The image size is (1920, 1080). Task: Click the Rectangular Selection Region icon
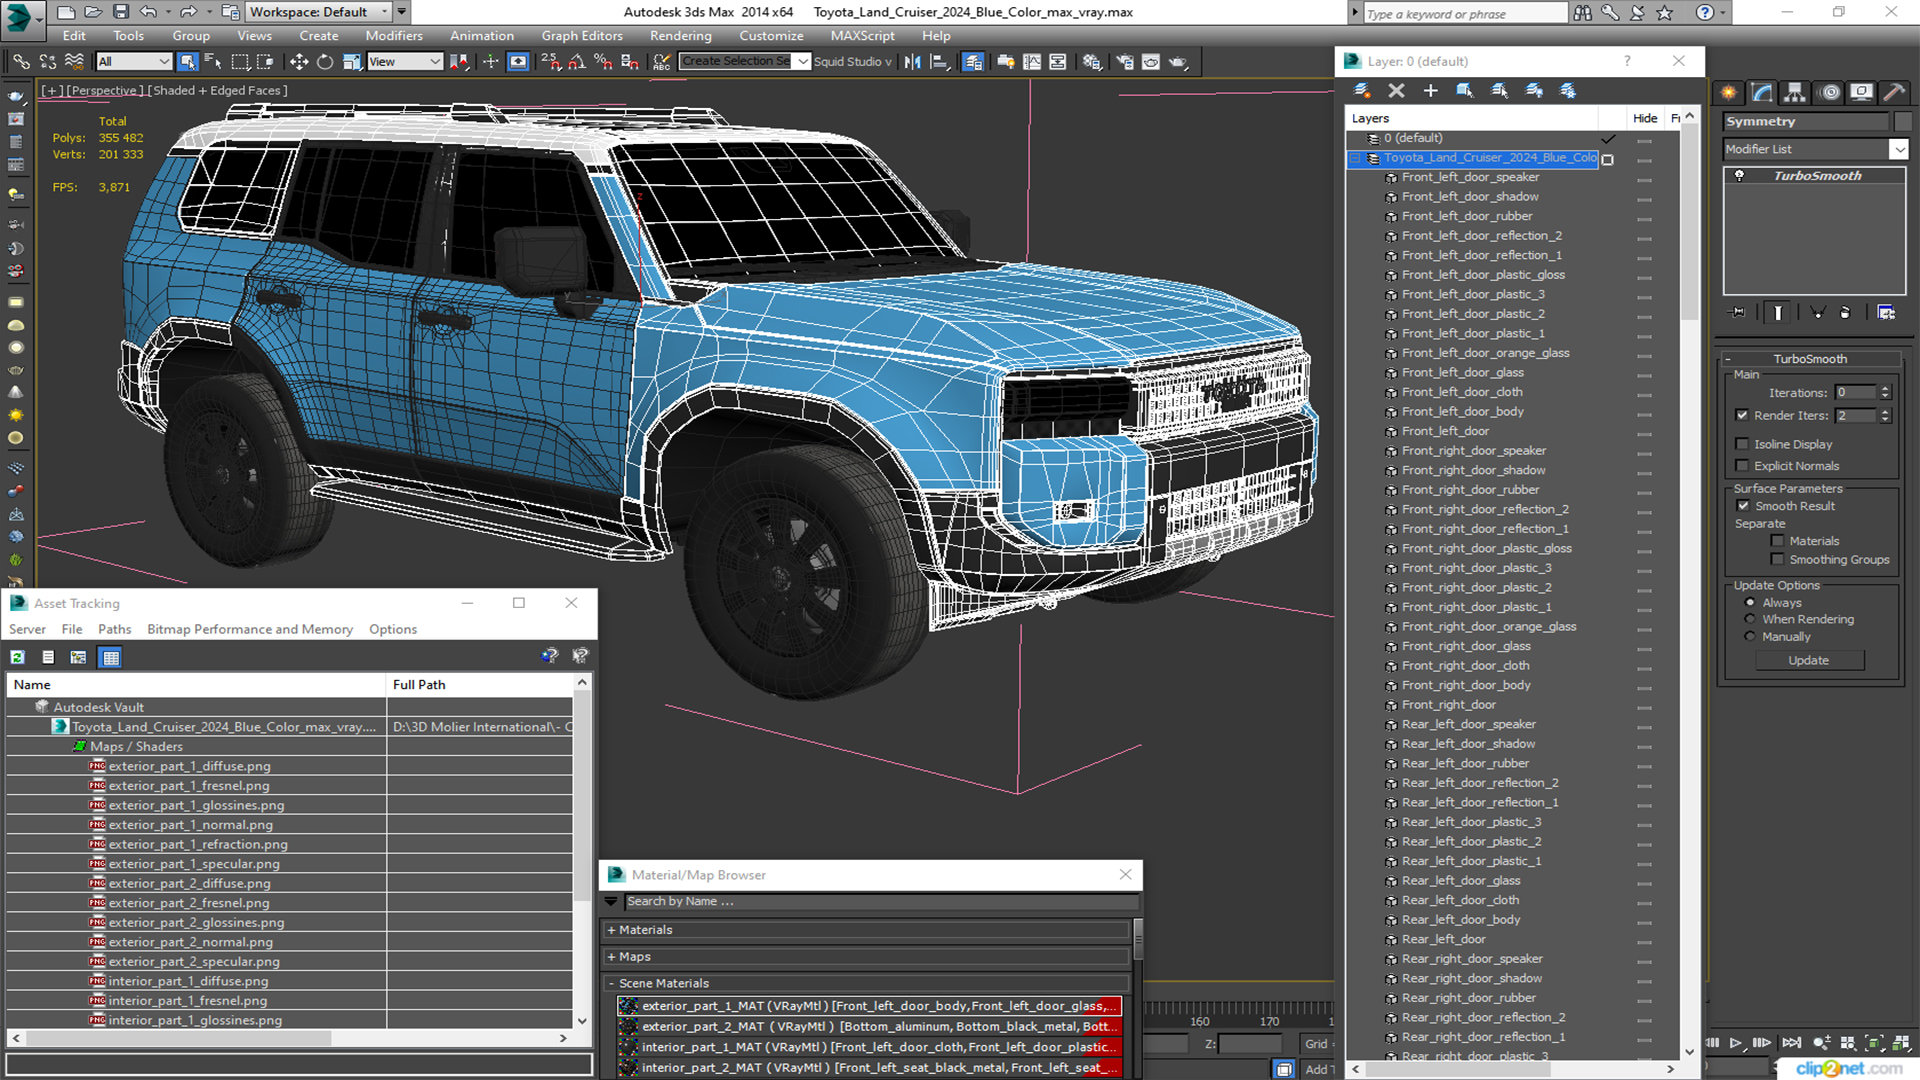pyautogui.click(x=240, y=62)
